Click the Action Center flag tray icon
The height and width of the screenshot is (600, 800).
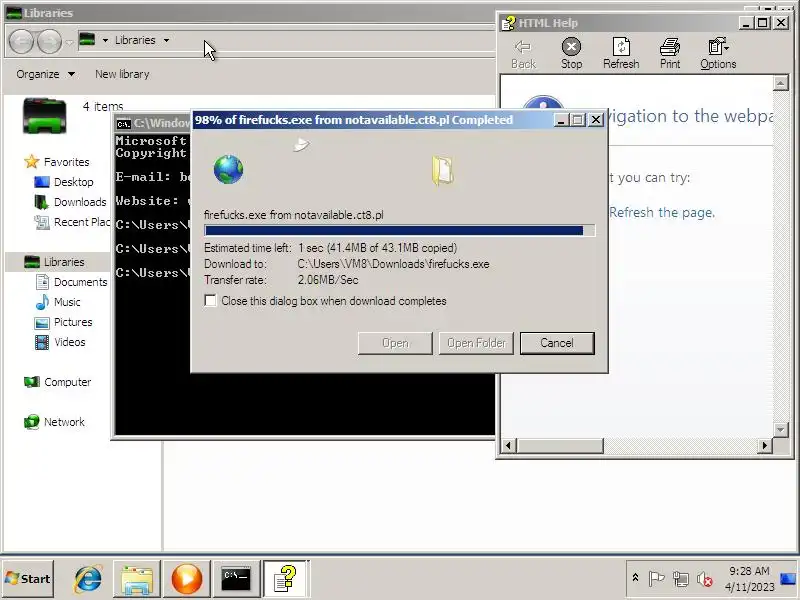coord(656,579)
